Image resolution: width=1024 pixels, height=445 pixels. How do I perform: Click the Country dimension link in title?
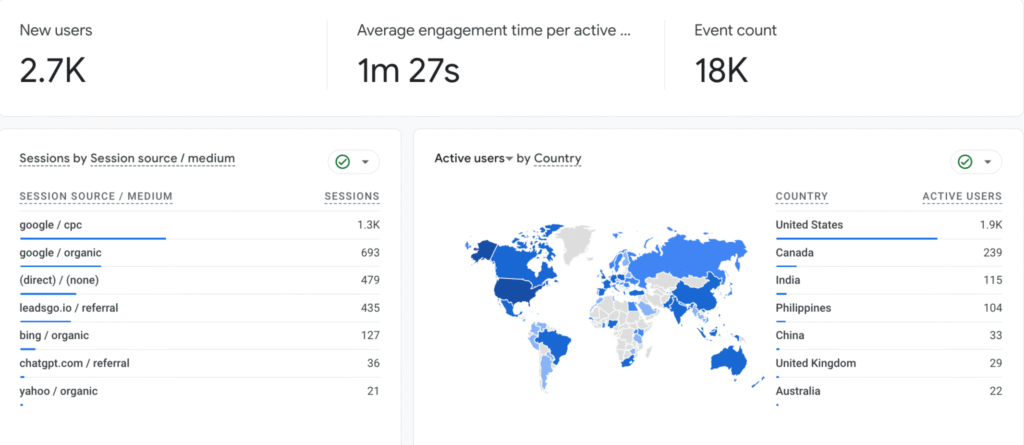(557, 159)
